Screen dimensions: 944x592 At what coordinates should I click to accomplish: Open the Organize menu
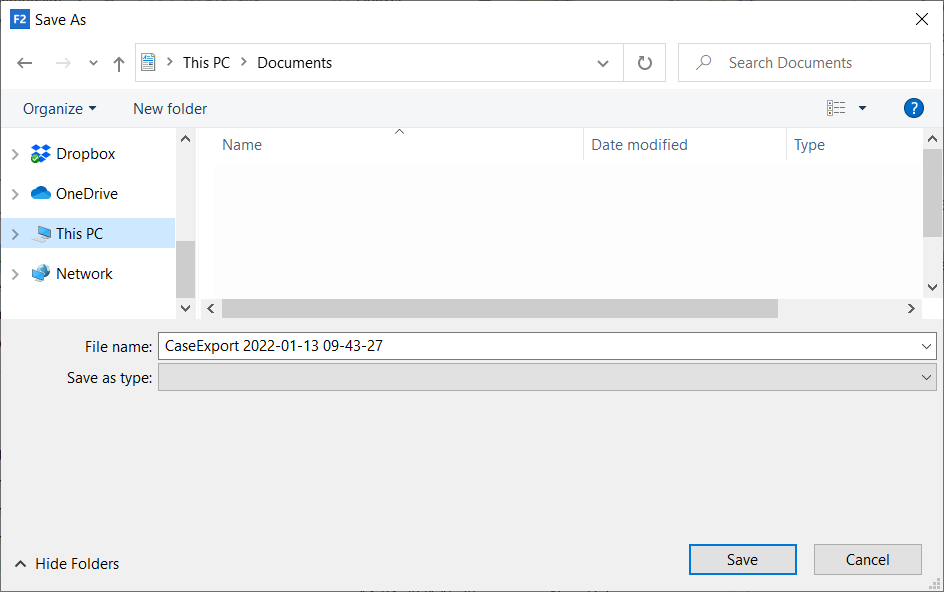coord(60,108)
